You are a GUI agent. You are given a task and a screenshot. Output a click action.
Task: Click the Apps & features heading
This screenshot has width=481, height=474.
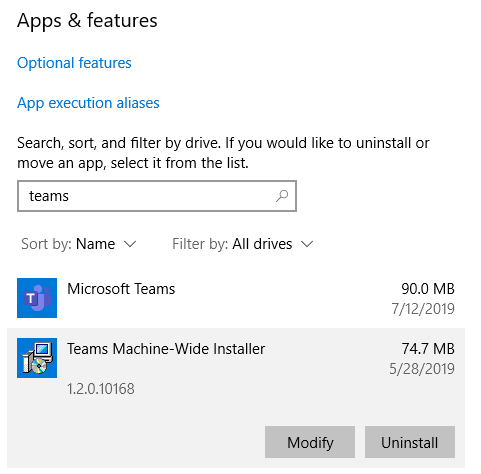(87, 21)
